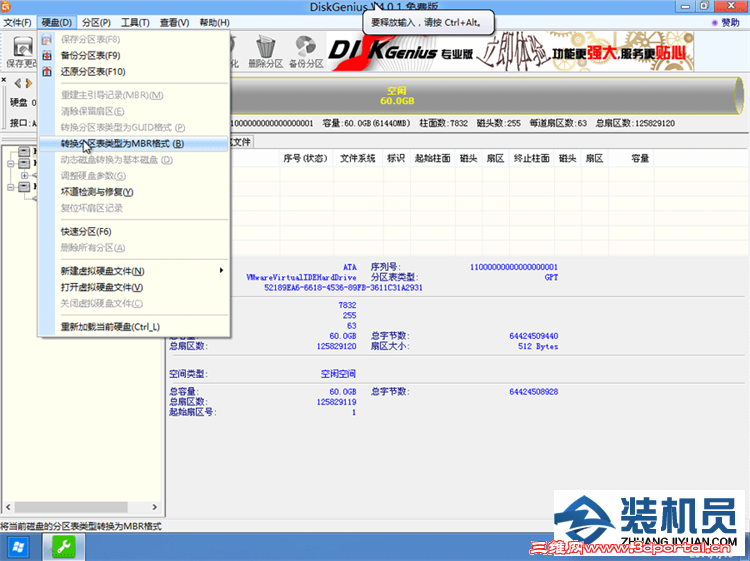Viewport: 750px width, 561px height.
Task: Click the disk GUID 52189EA6 text
Action: pos(343,288)
